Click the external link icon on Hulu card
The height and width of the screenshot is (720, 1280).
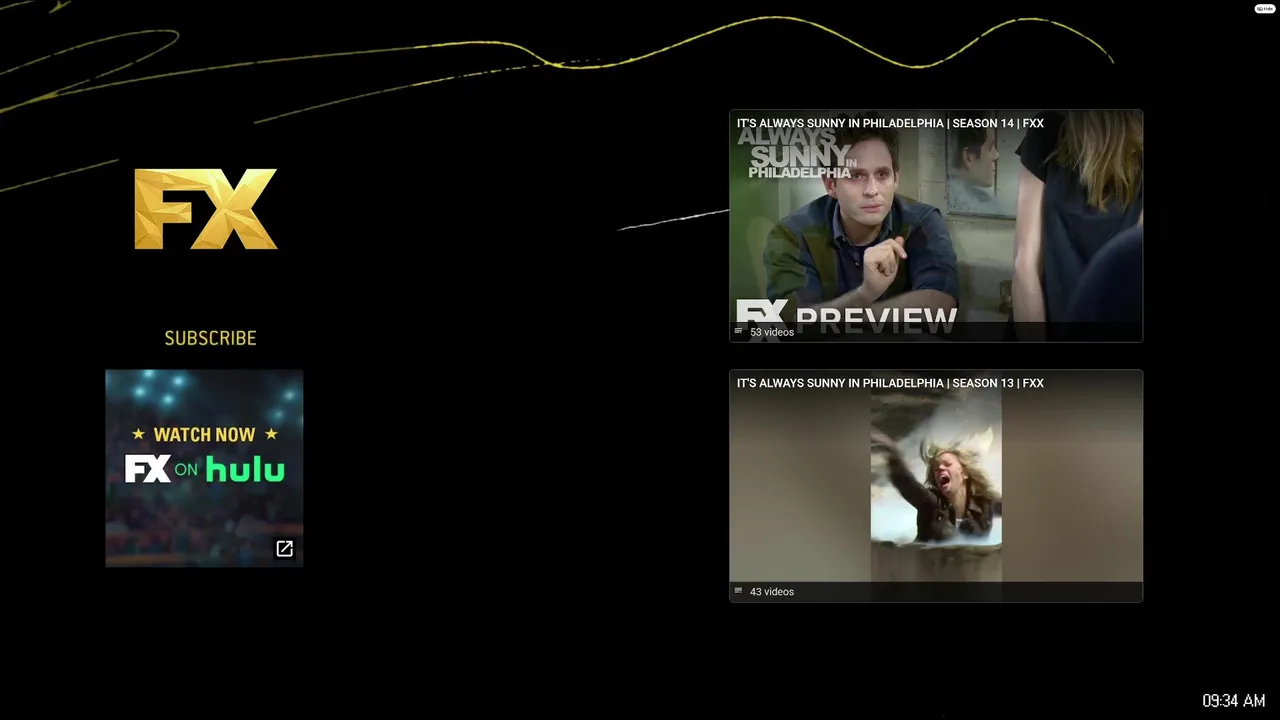click(284, 548)
